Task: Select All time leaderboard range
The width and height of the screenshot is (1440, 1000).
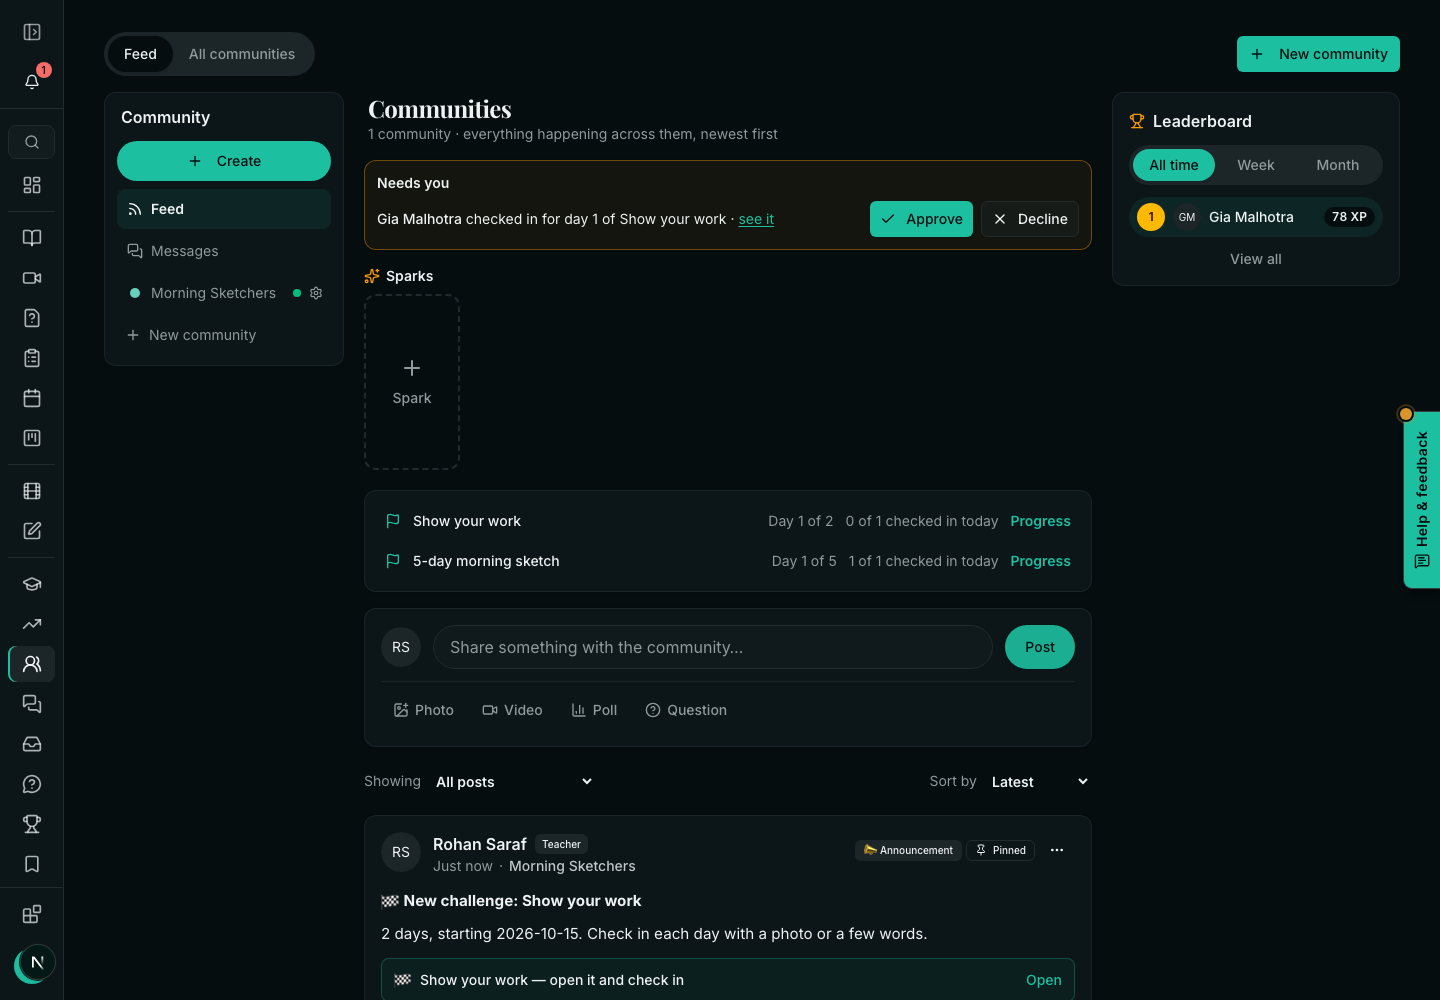Action: (1174, 165)
